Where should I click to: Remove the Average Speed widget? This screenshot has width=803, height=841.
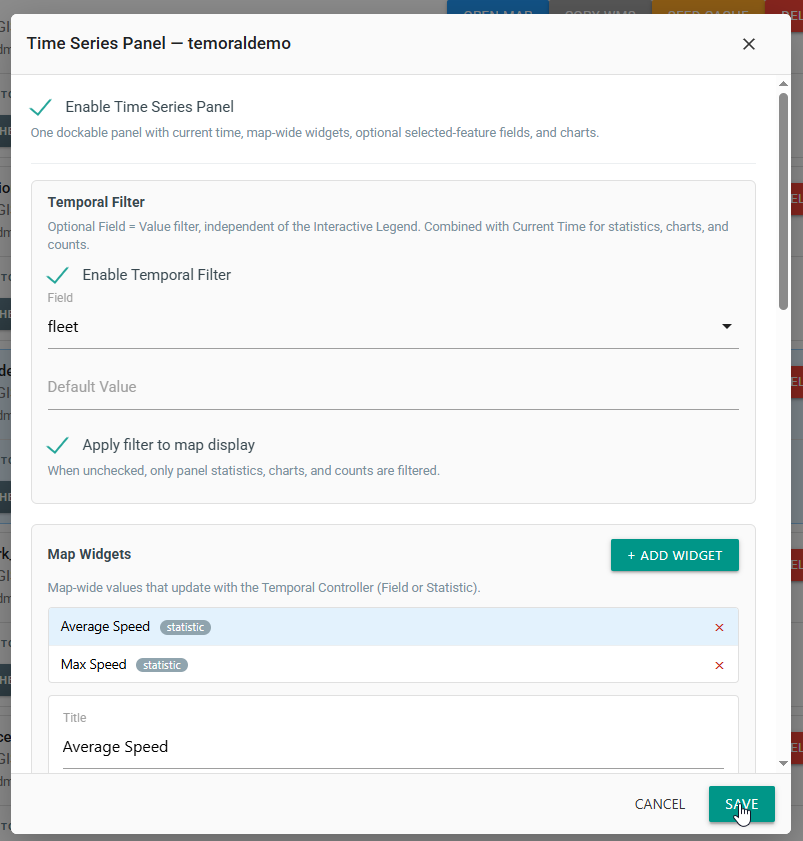tap(719, 628)
